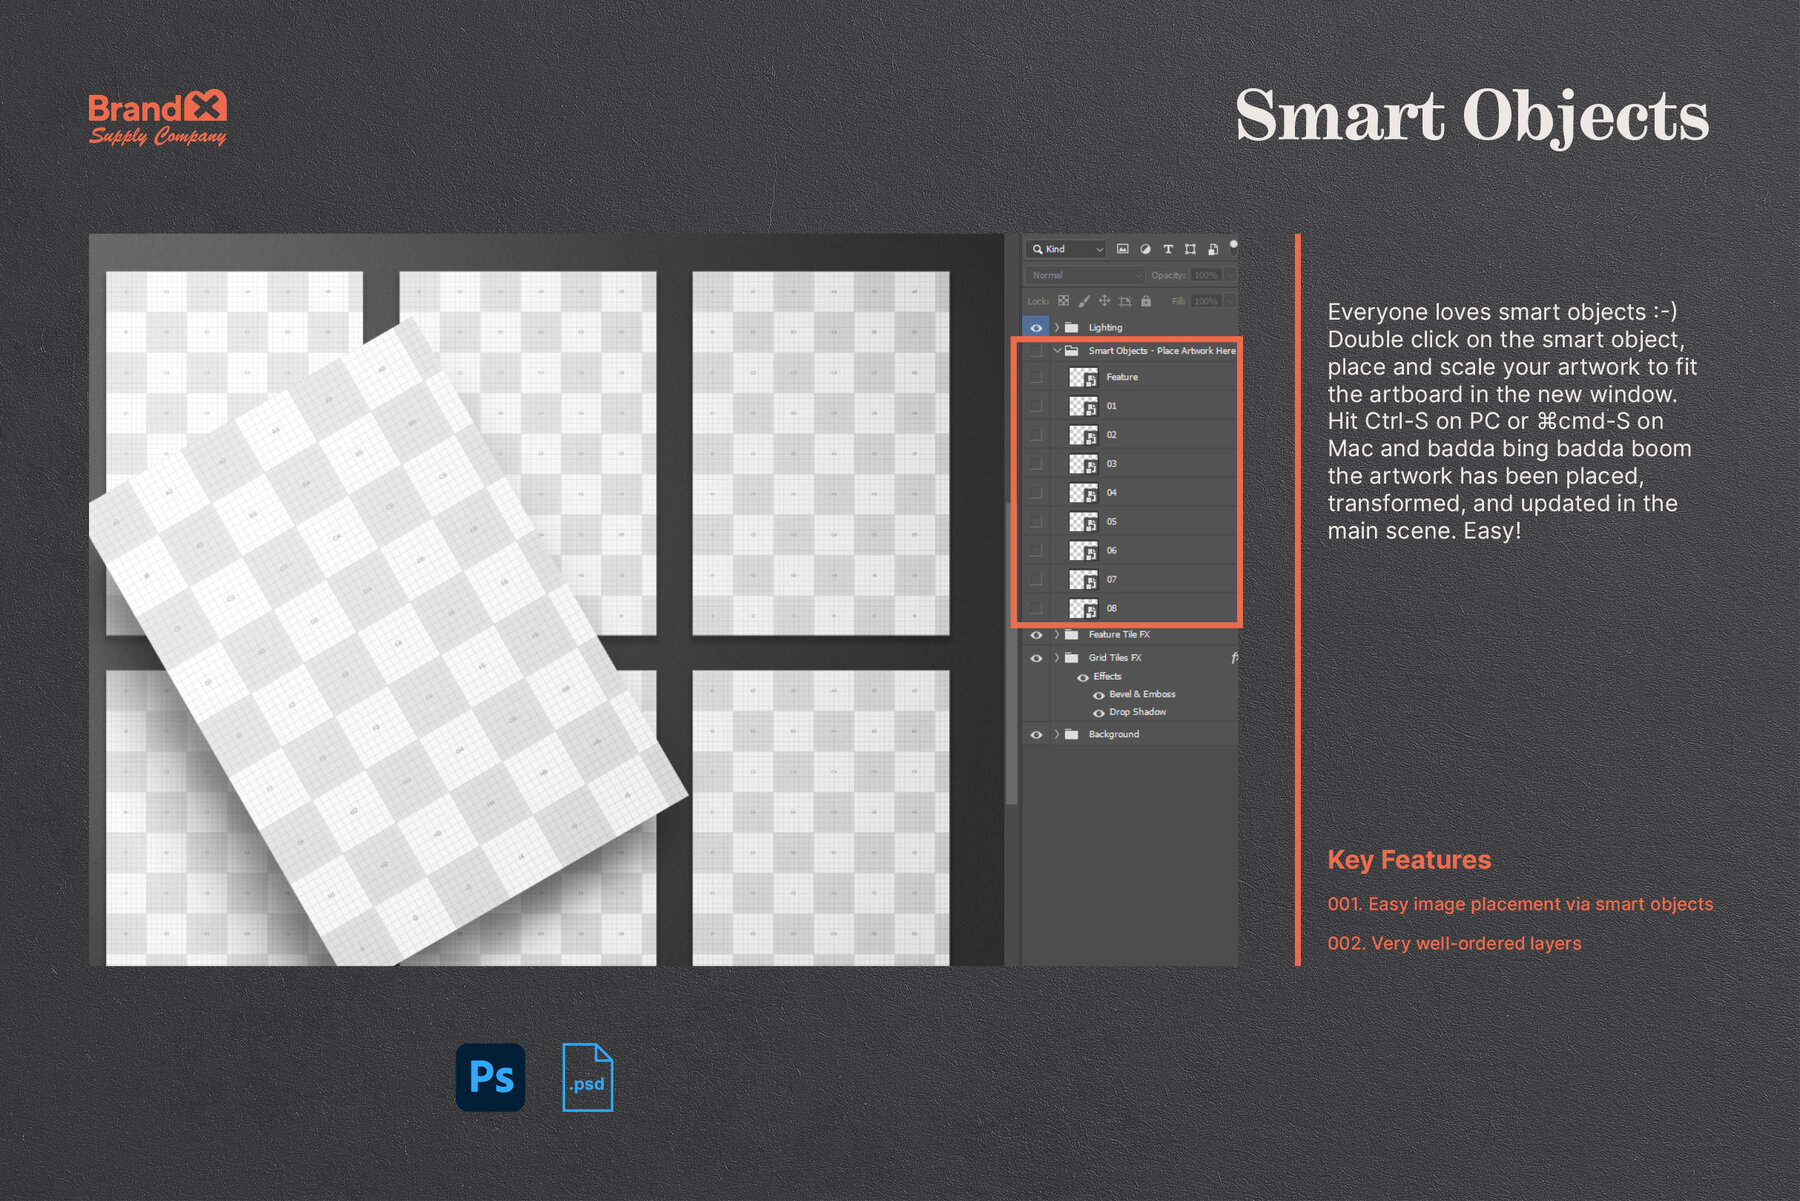Screen dimensions: 1800x1201
Task: Filter layers by pixel layers icon
Action: [x=1122, y=249]
